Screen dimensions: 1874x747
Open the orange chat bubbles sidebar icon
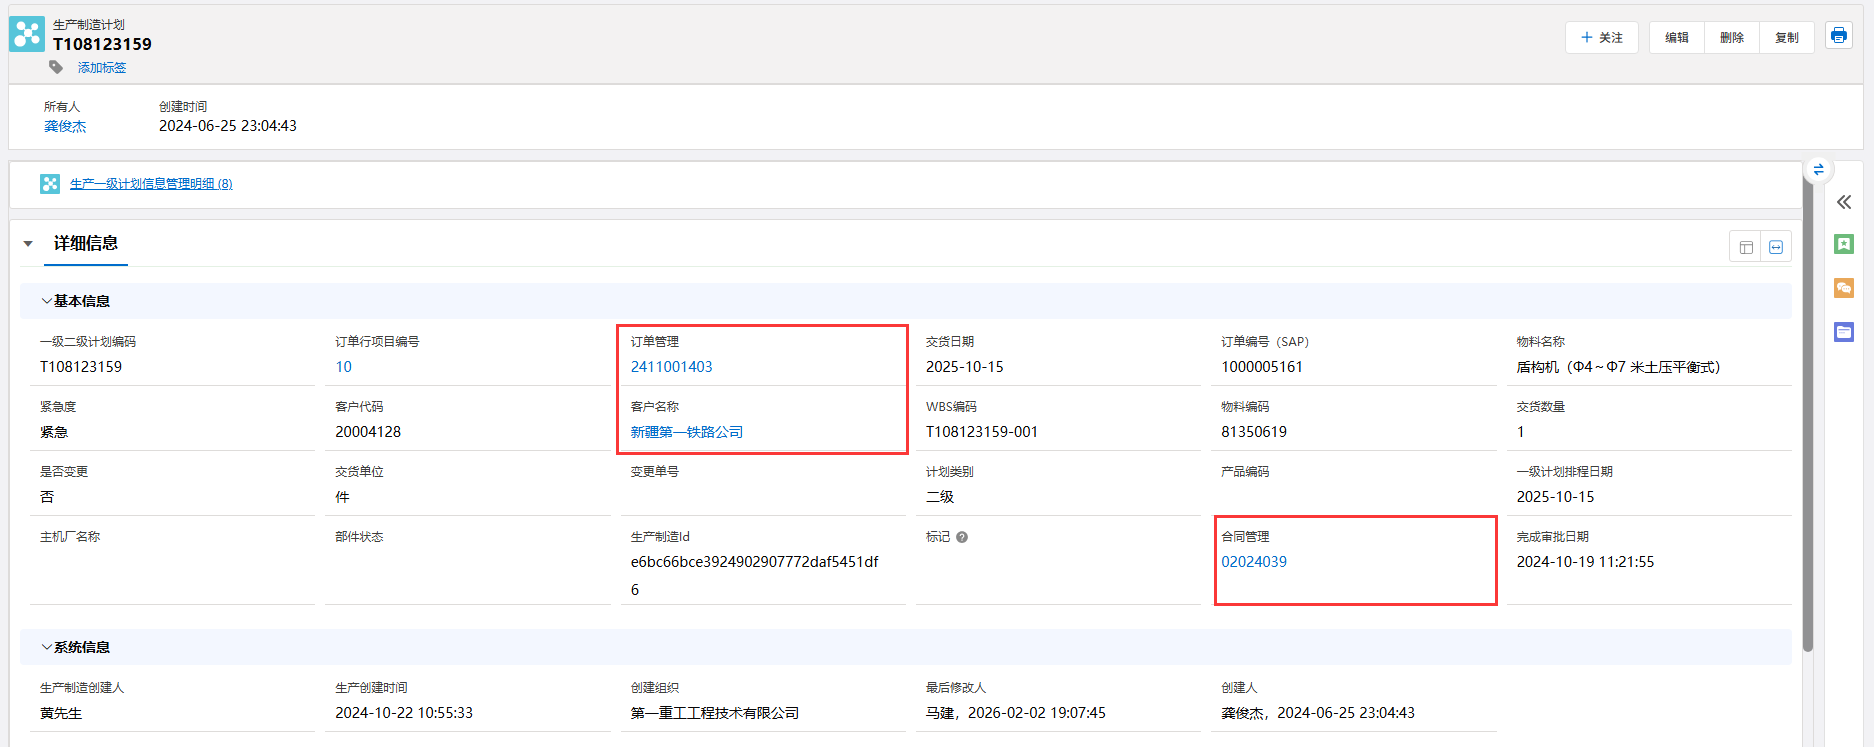click(1844, 288)
